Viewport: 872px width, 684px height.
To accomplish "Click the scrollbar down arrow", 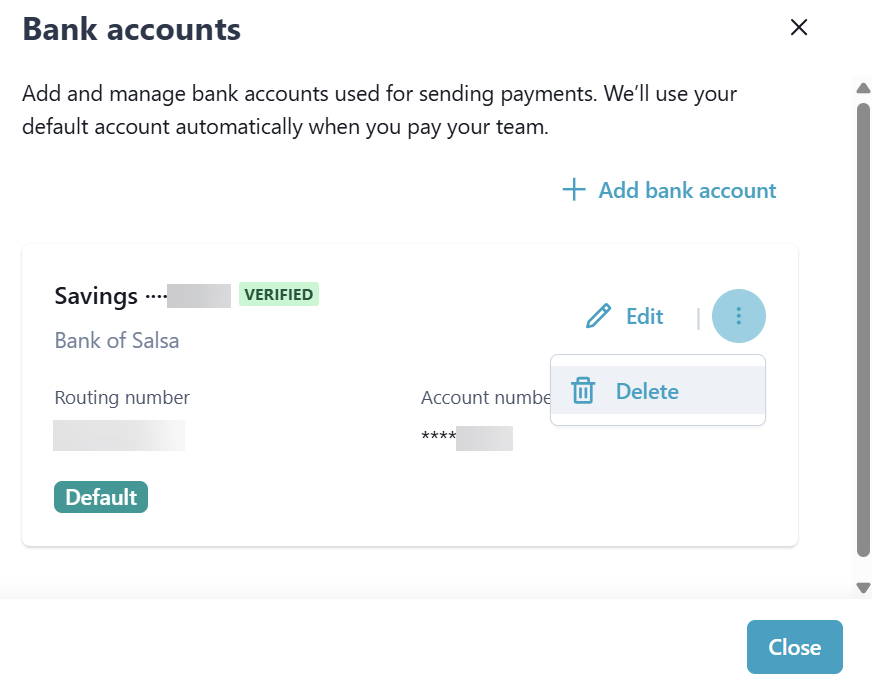I will tap(863, 587).
